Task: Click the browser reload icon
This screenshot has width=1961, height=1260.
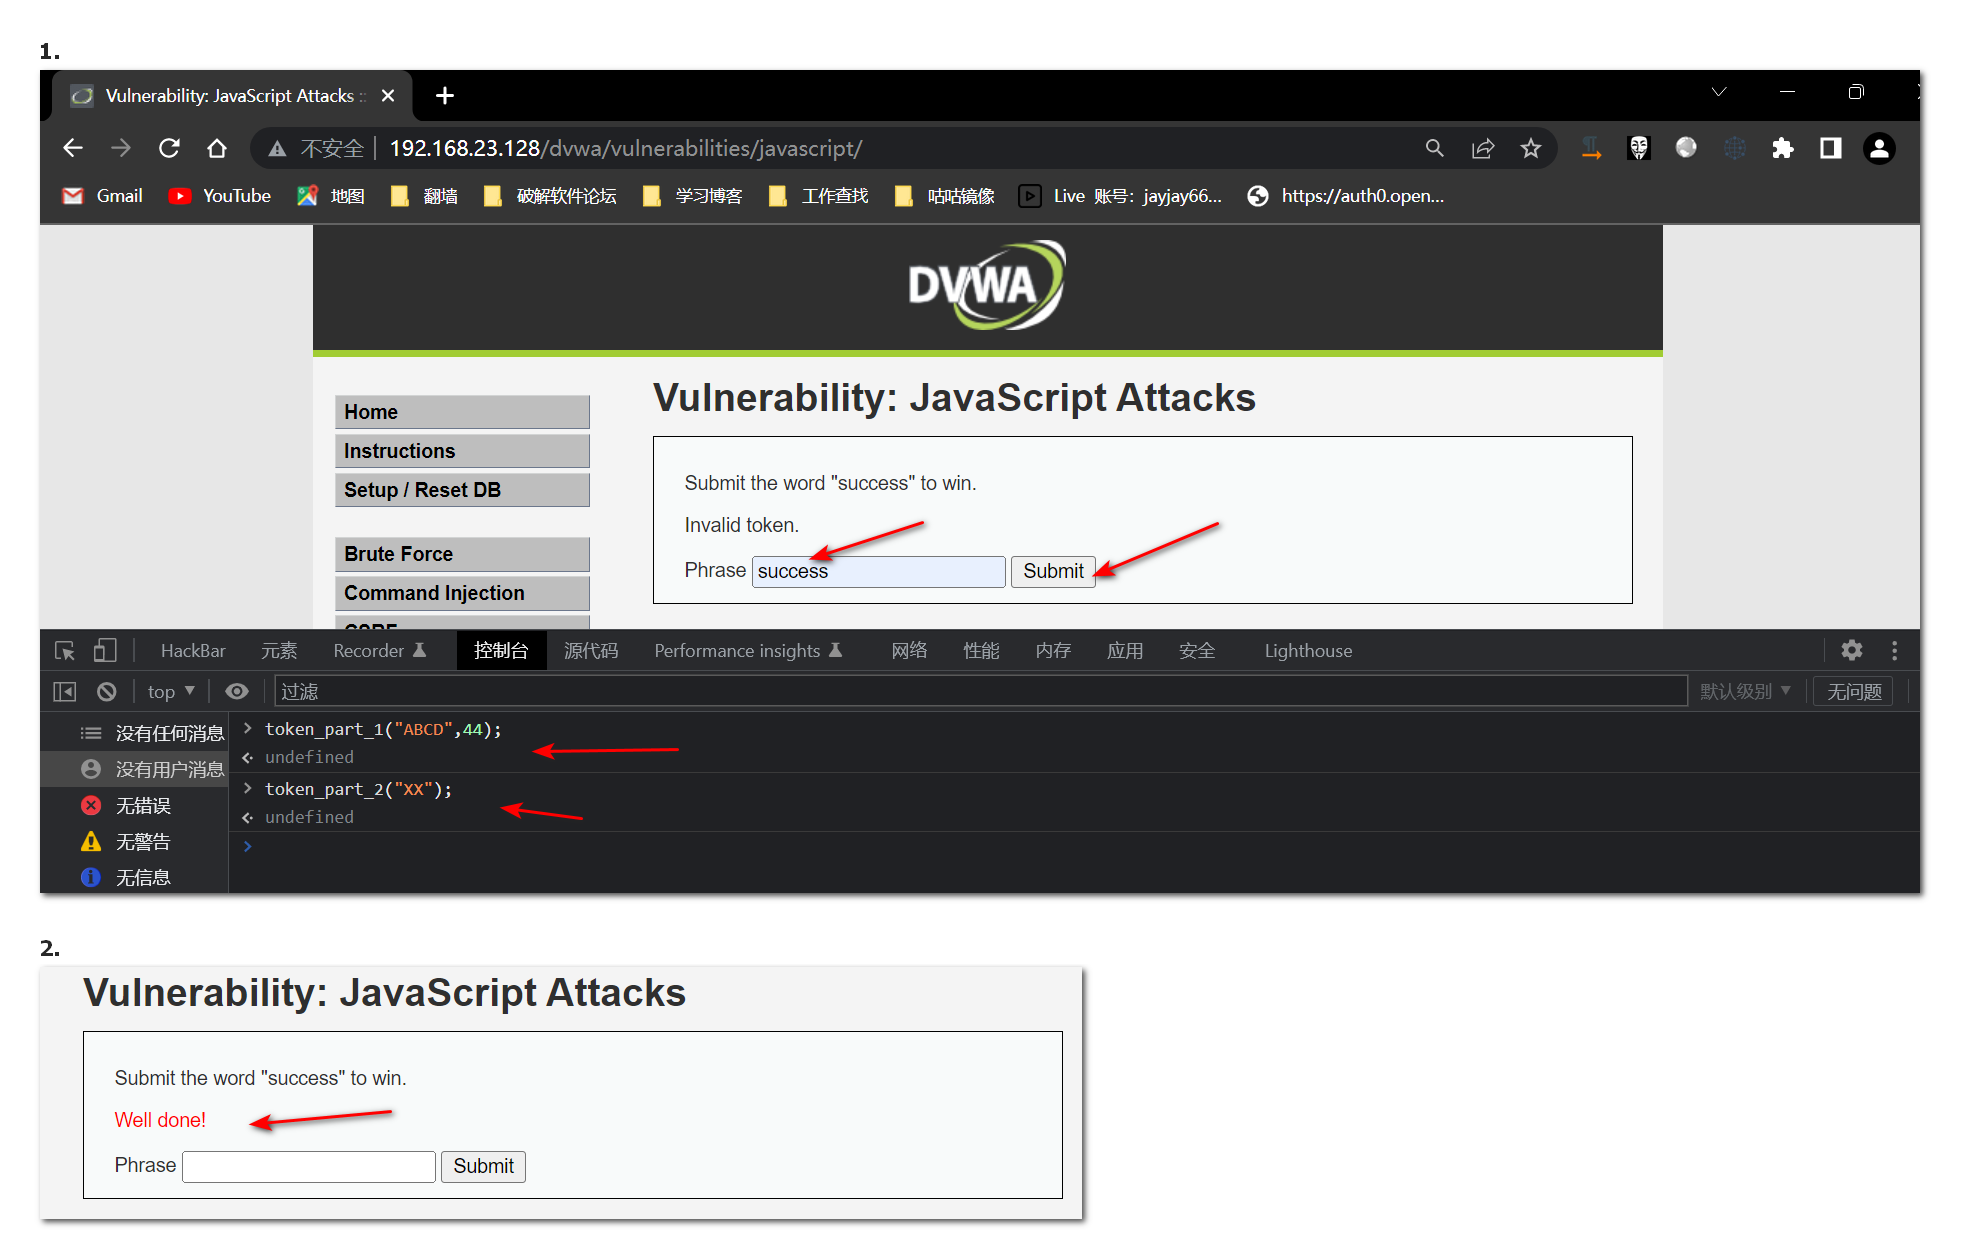Action: [169, 149]
